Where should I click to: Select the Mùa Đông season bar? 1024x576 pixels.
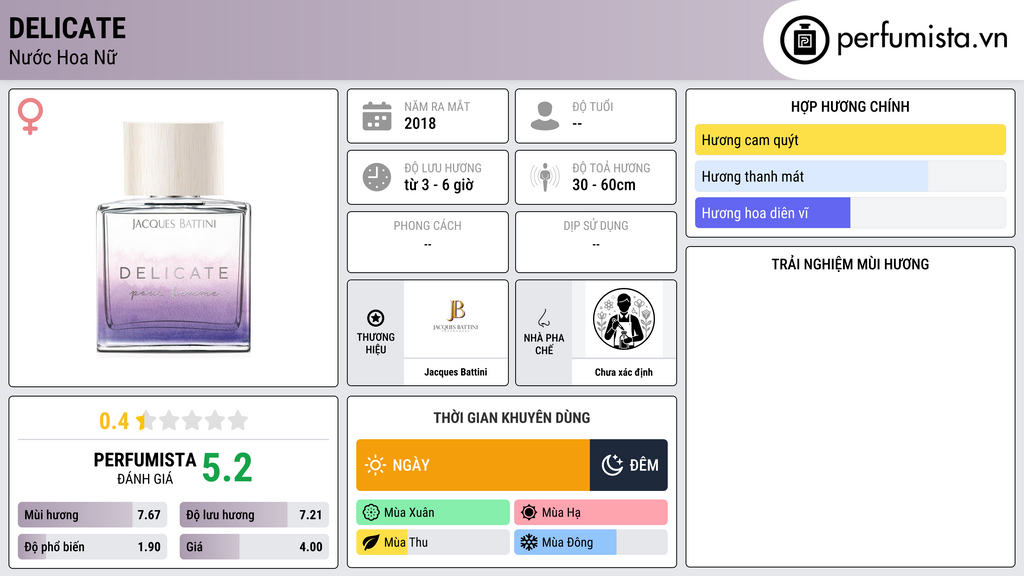591,542
